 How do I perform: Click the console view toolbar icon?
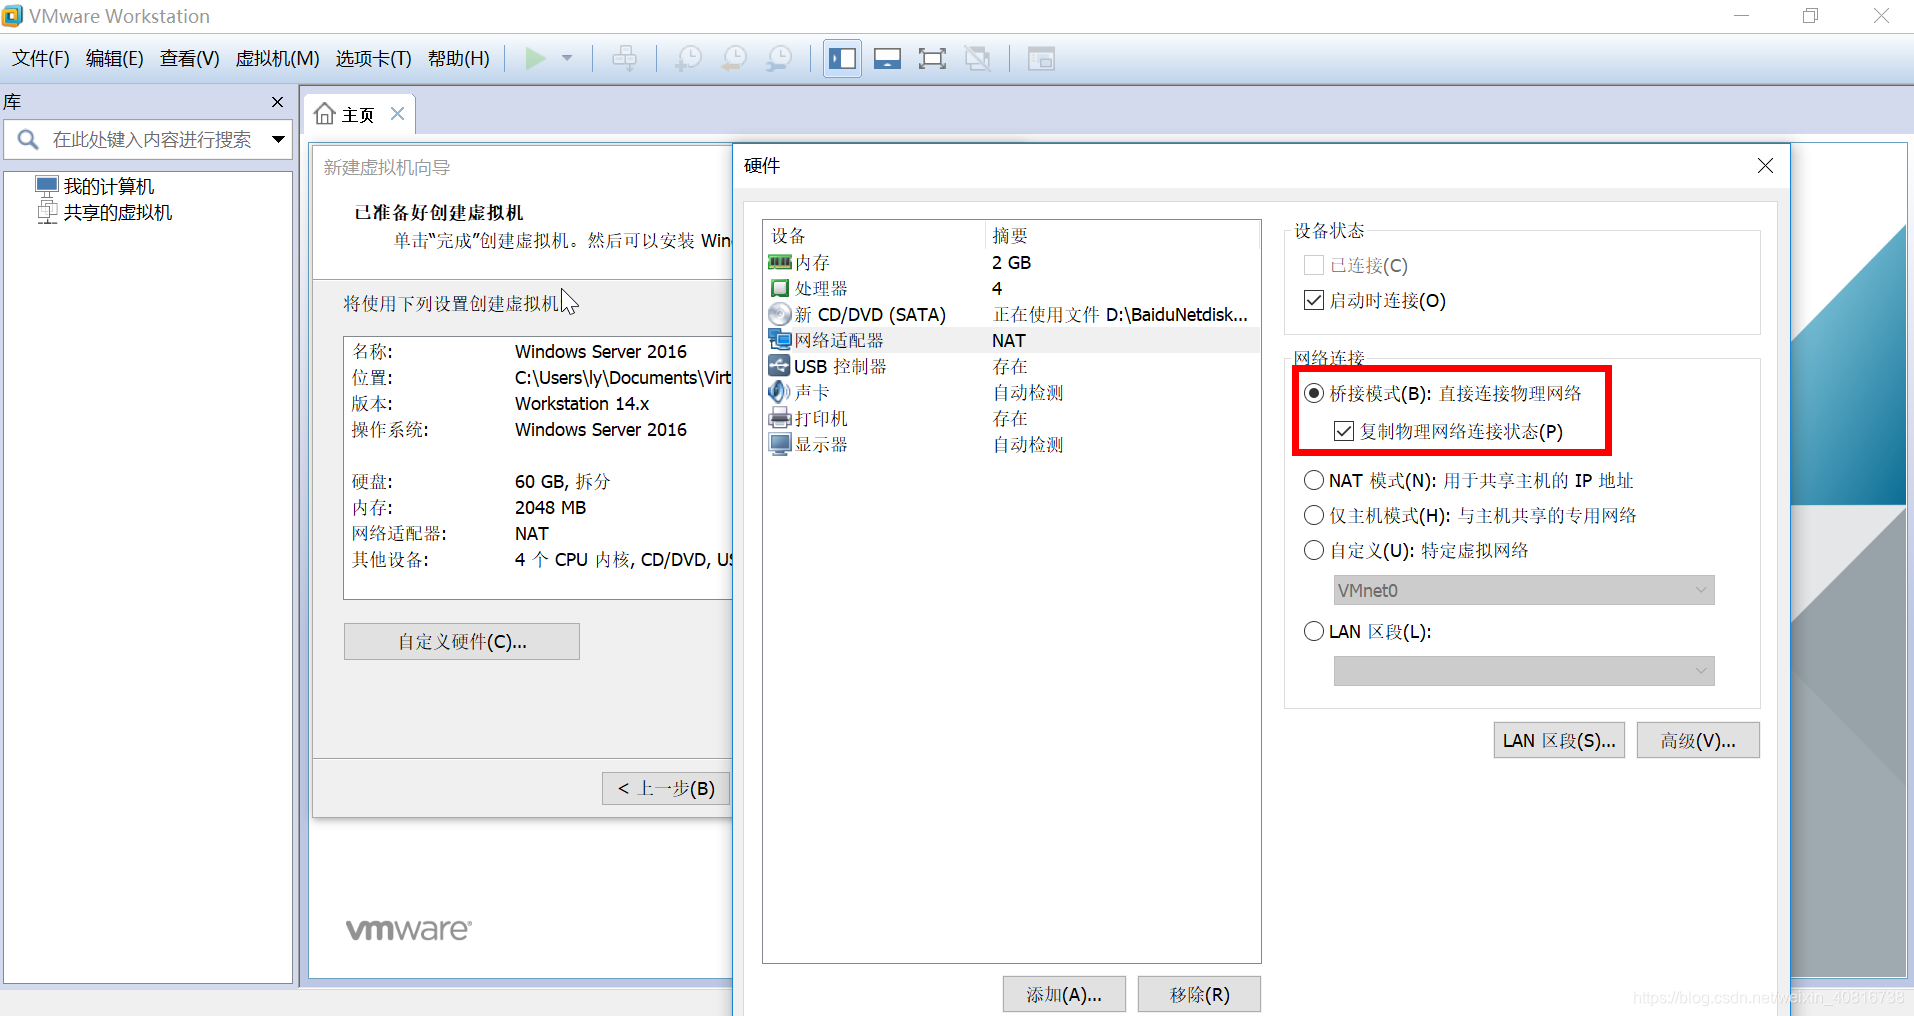tap(1041, 59)
